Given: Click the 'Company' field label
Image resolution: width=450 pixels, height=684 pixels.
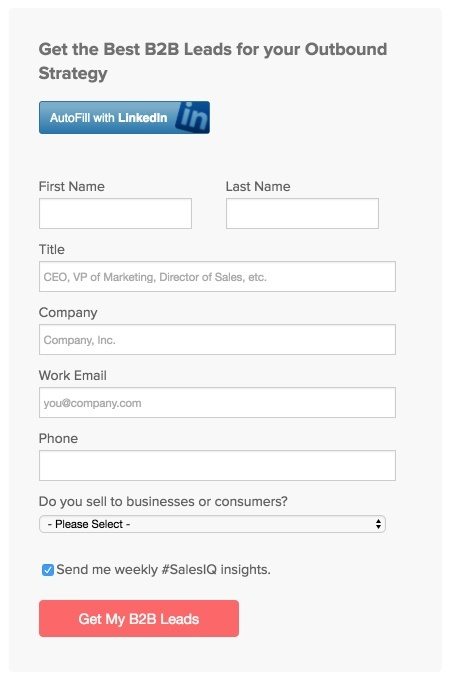Looking at the screenshot, I should click(x=68, y=313).
